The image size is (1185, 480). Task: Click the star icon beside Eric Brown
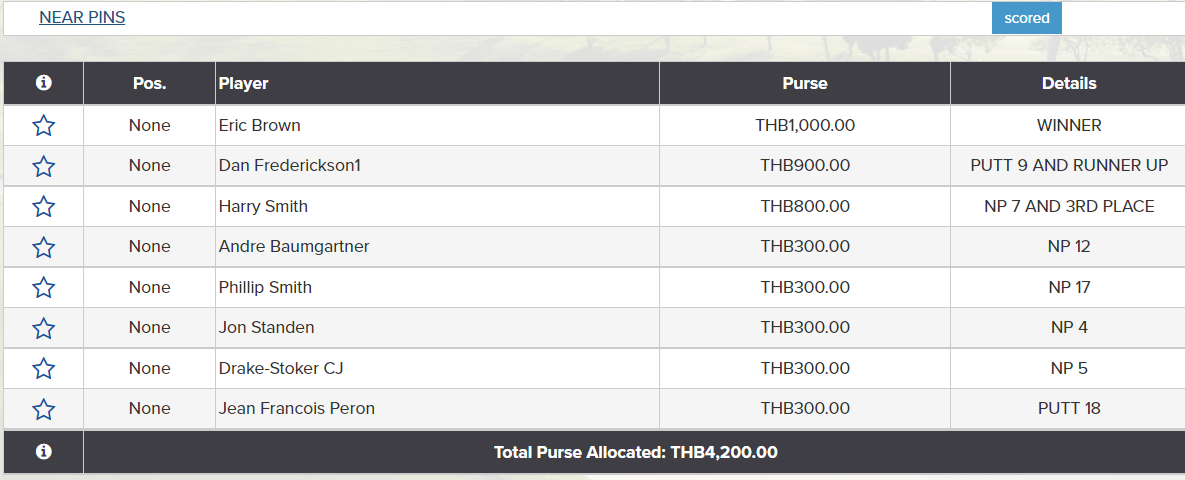pos(43,126)
